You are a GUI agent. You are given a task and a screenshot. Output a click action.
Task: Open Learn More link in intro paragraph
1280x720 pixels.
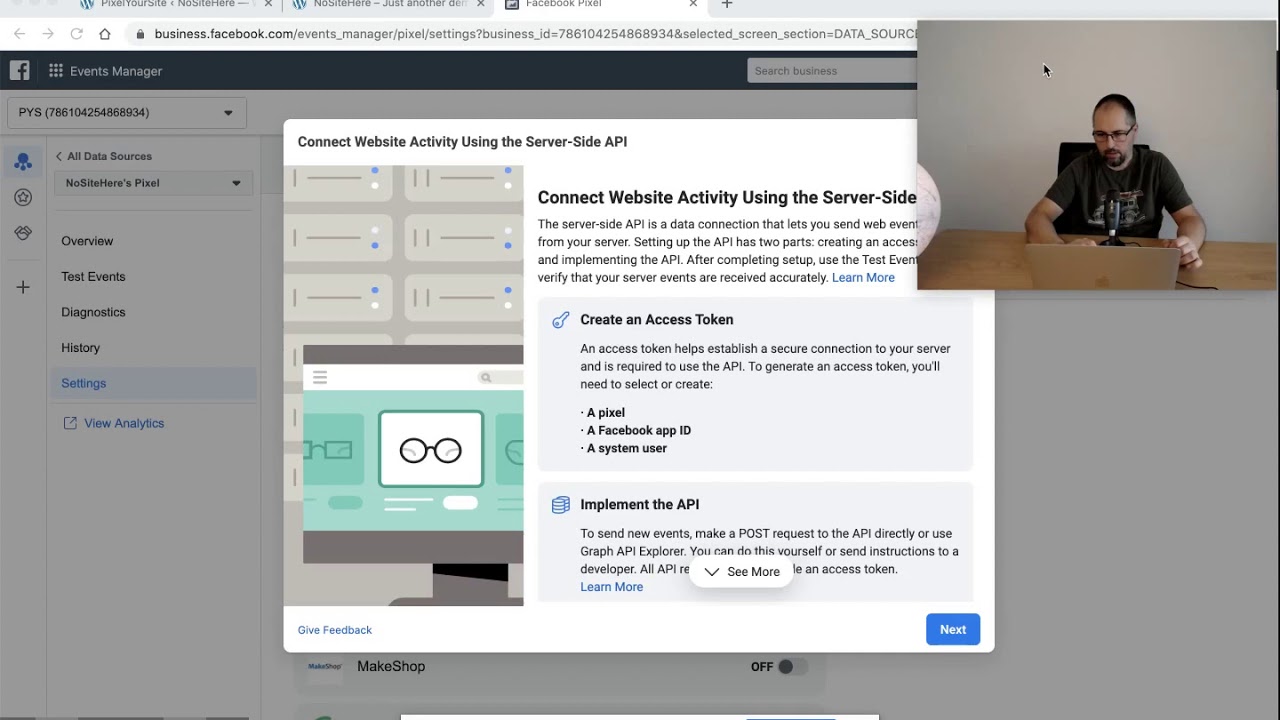pos(863,278)
